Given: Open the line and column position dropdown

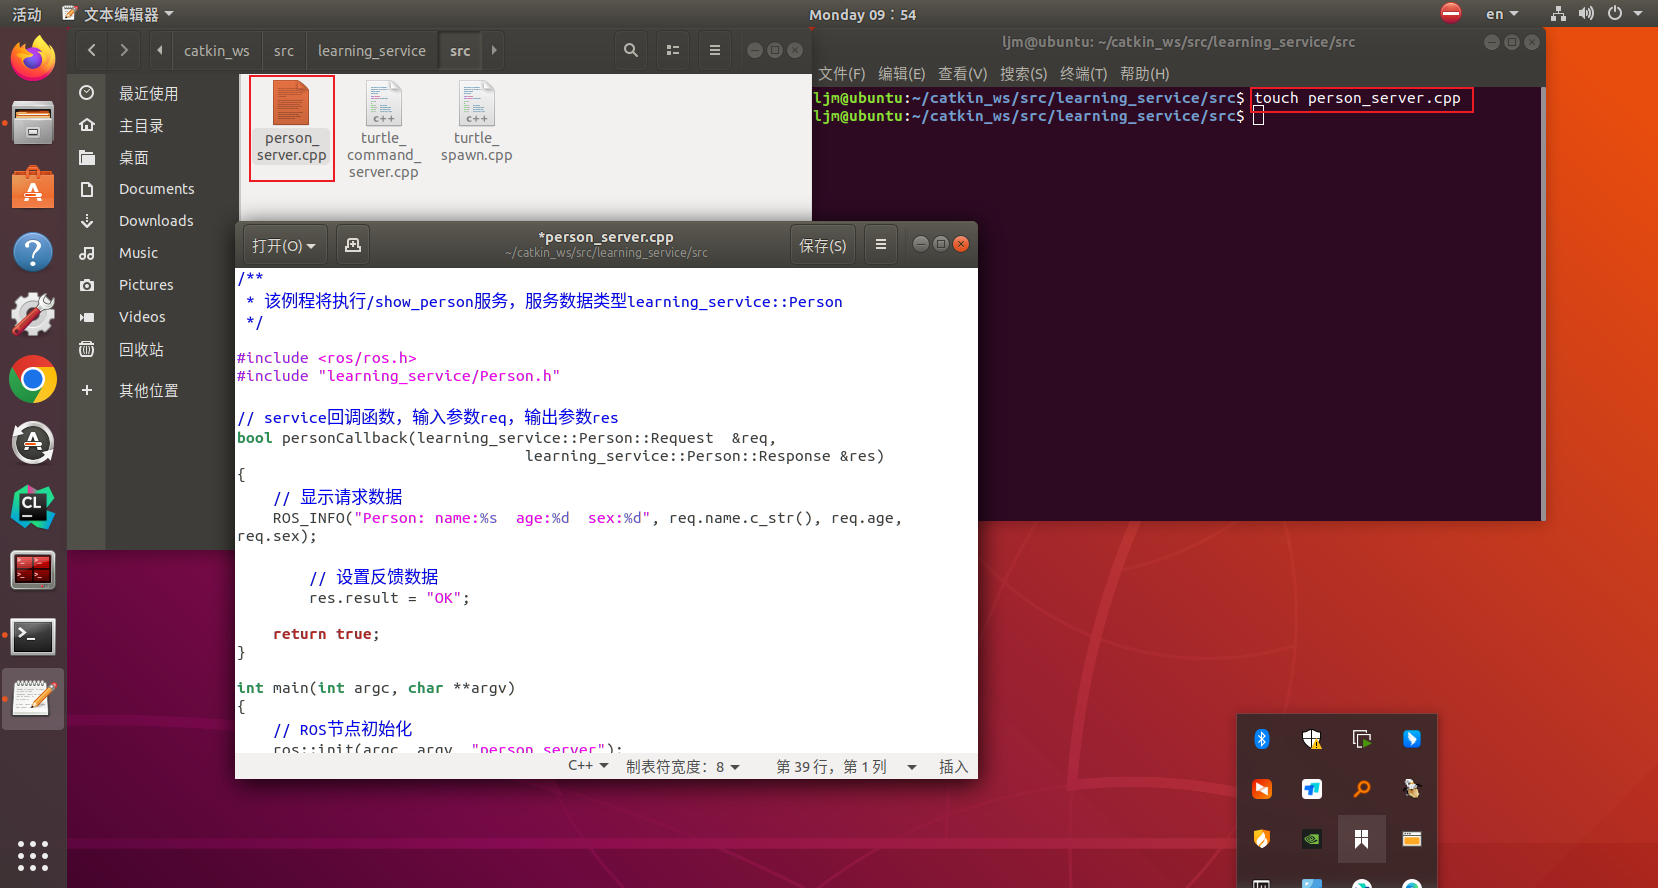Looking at the screenshot, I should (x=846, y=767).
